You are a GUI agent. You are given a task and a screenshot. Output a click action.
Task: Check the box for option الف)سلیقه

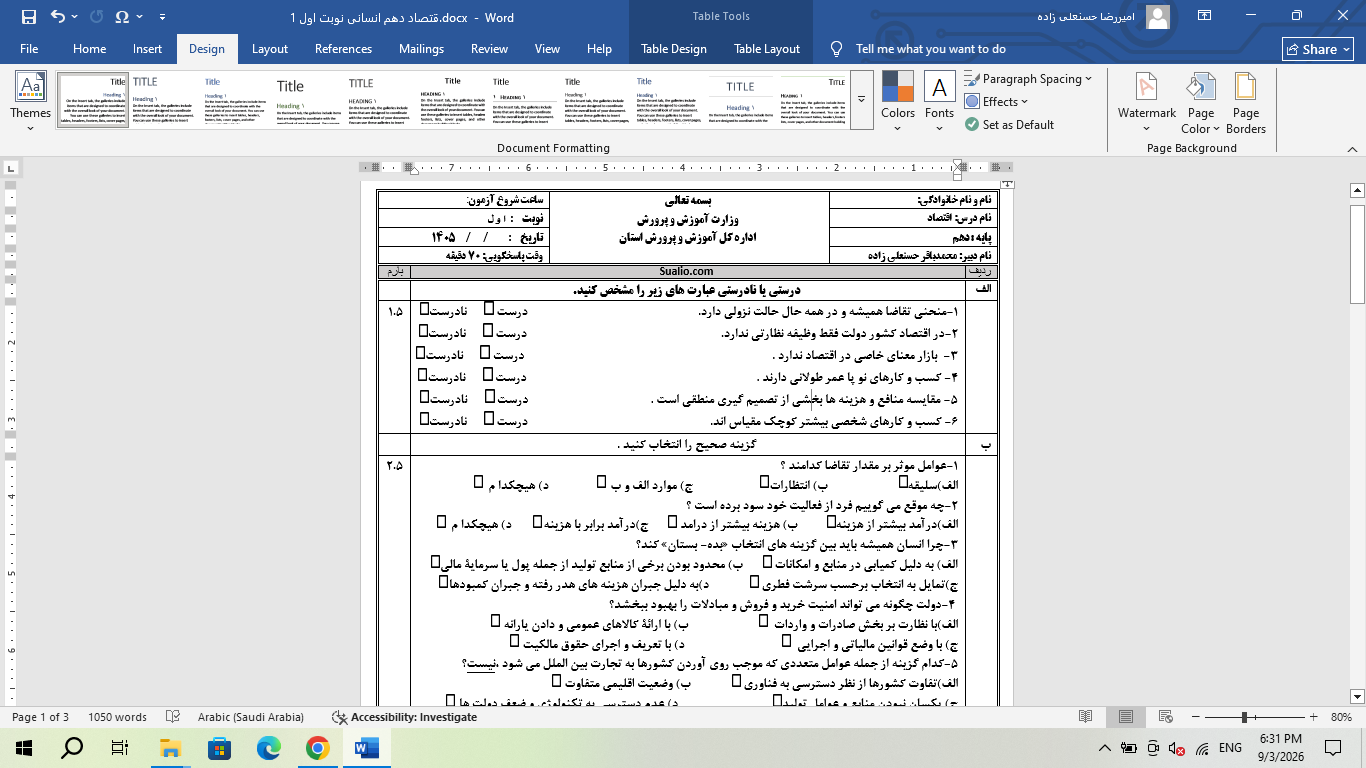click(903, 482)
